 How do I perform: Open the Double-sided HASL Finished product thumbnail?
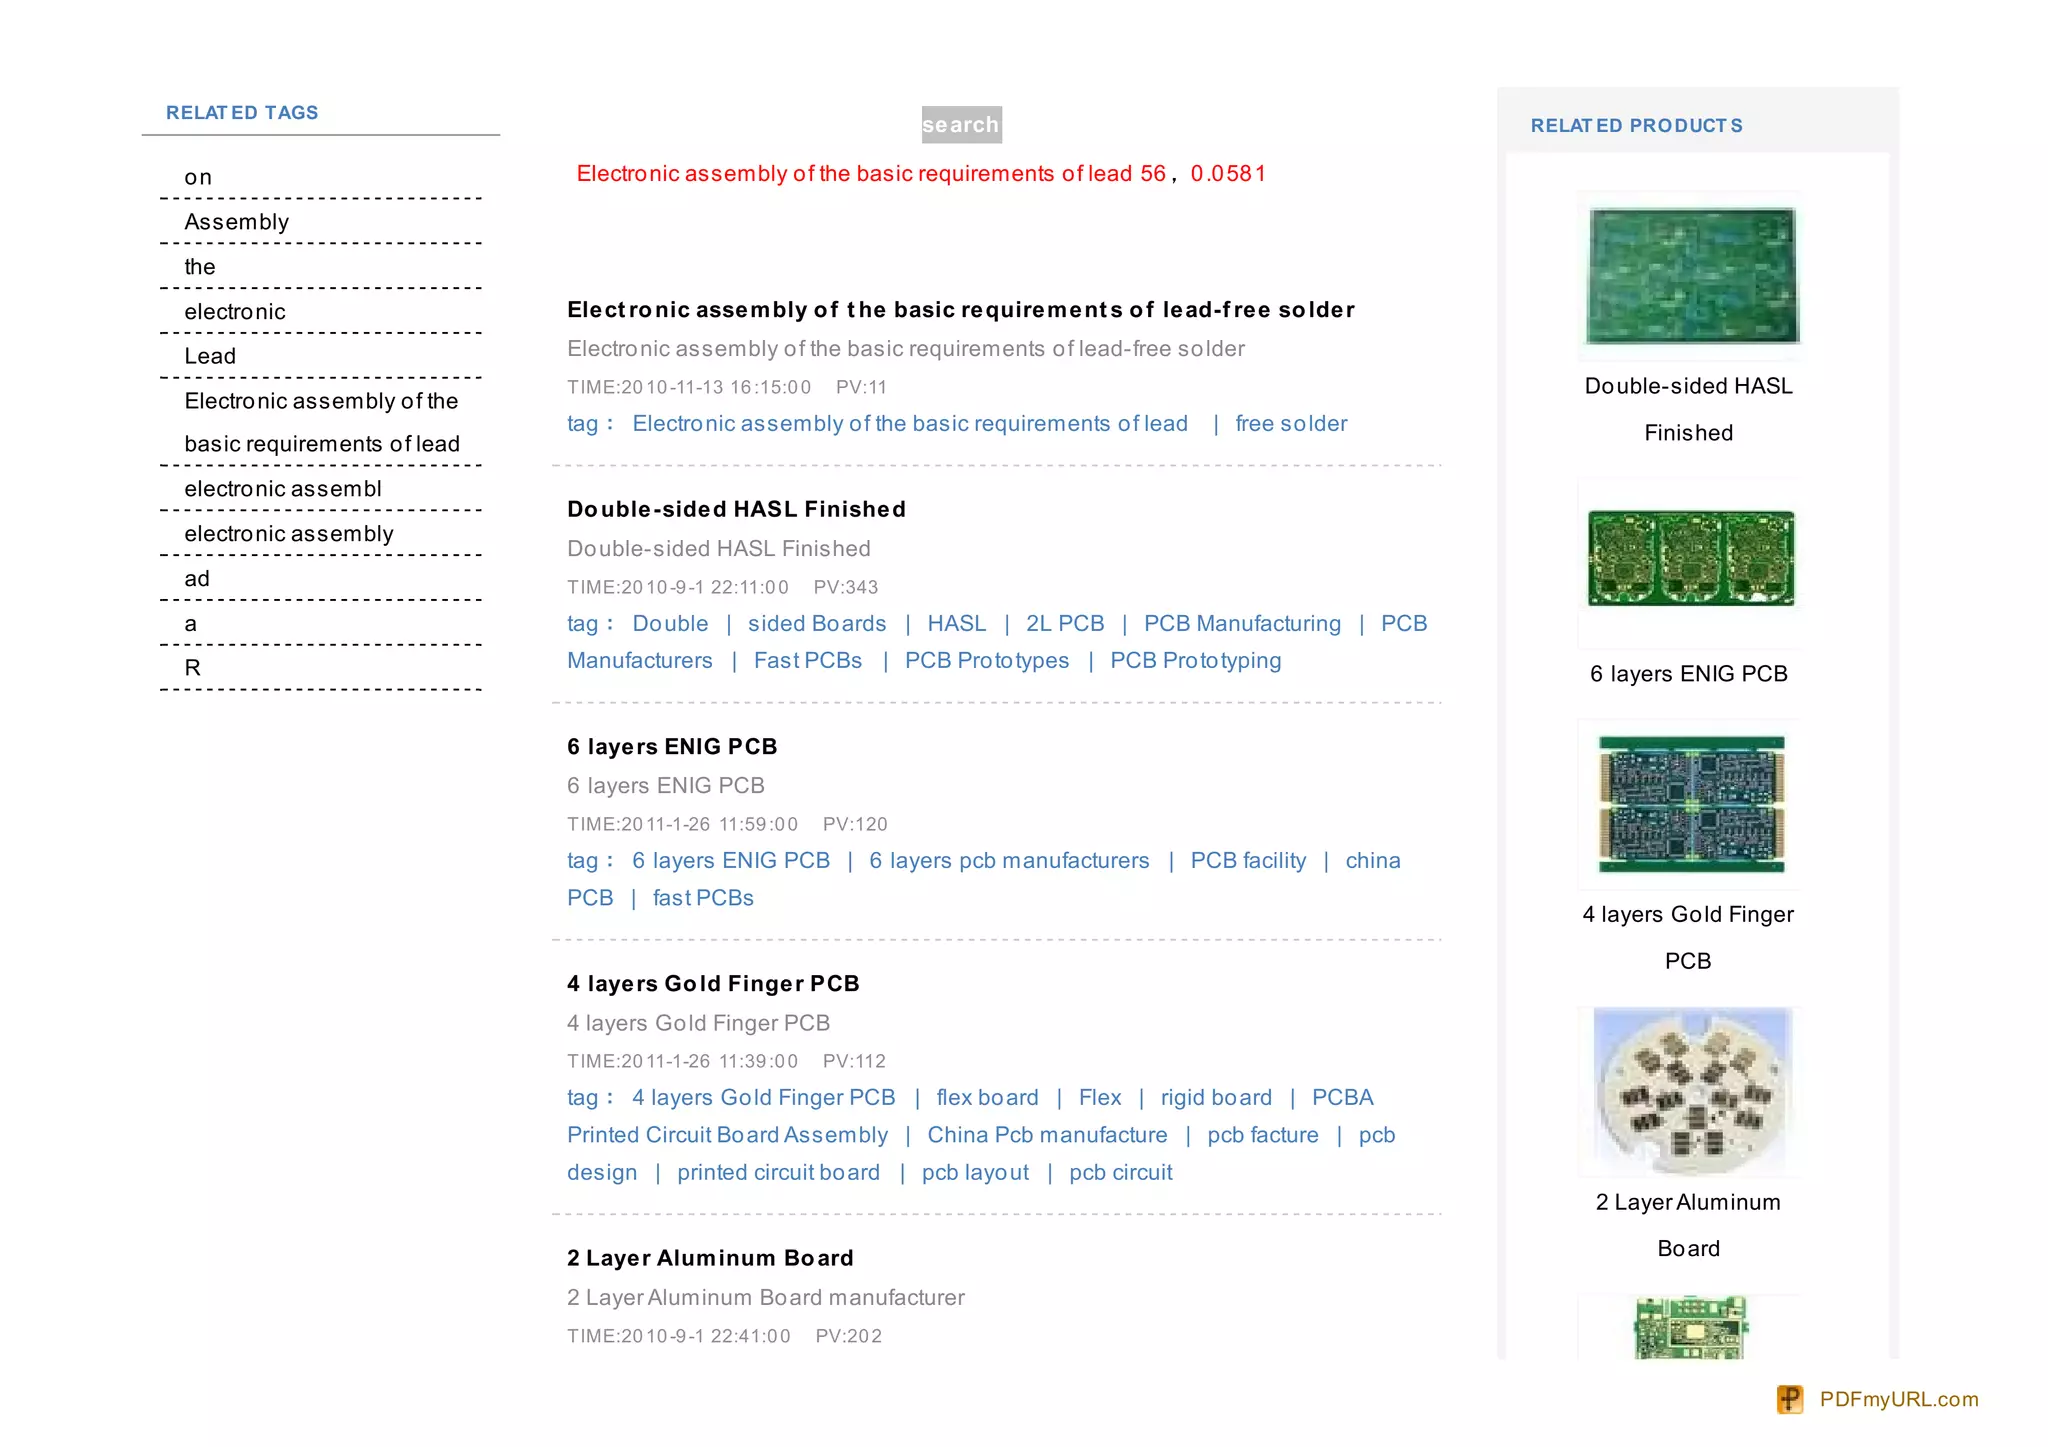(x=1692, y=276)
